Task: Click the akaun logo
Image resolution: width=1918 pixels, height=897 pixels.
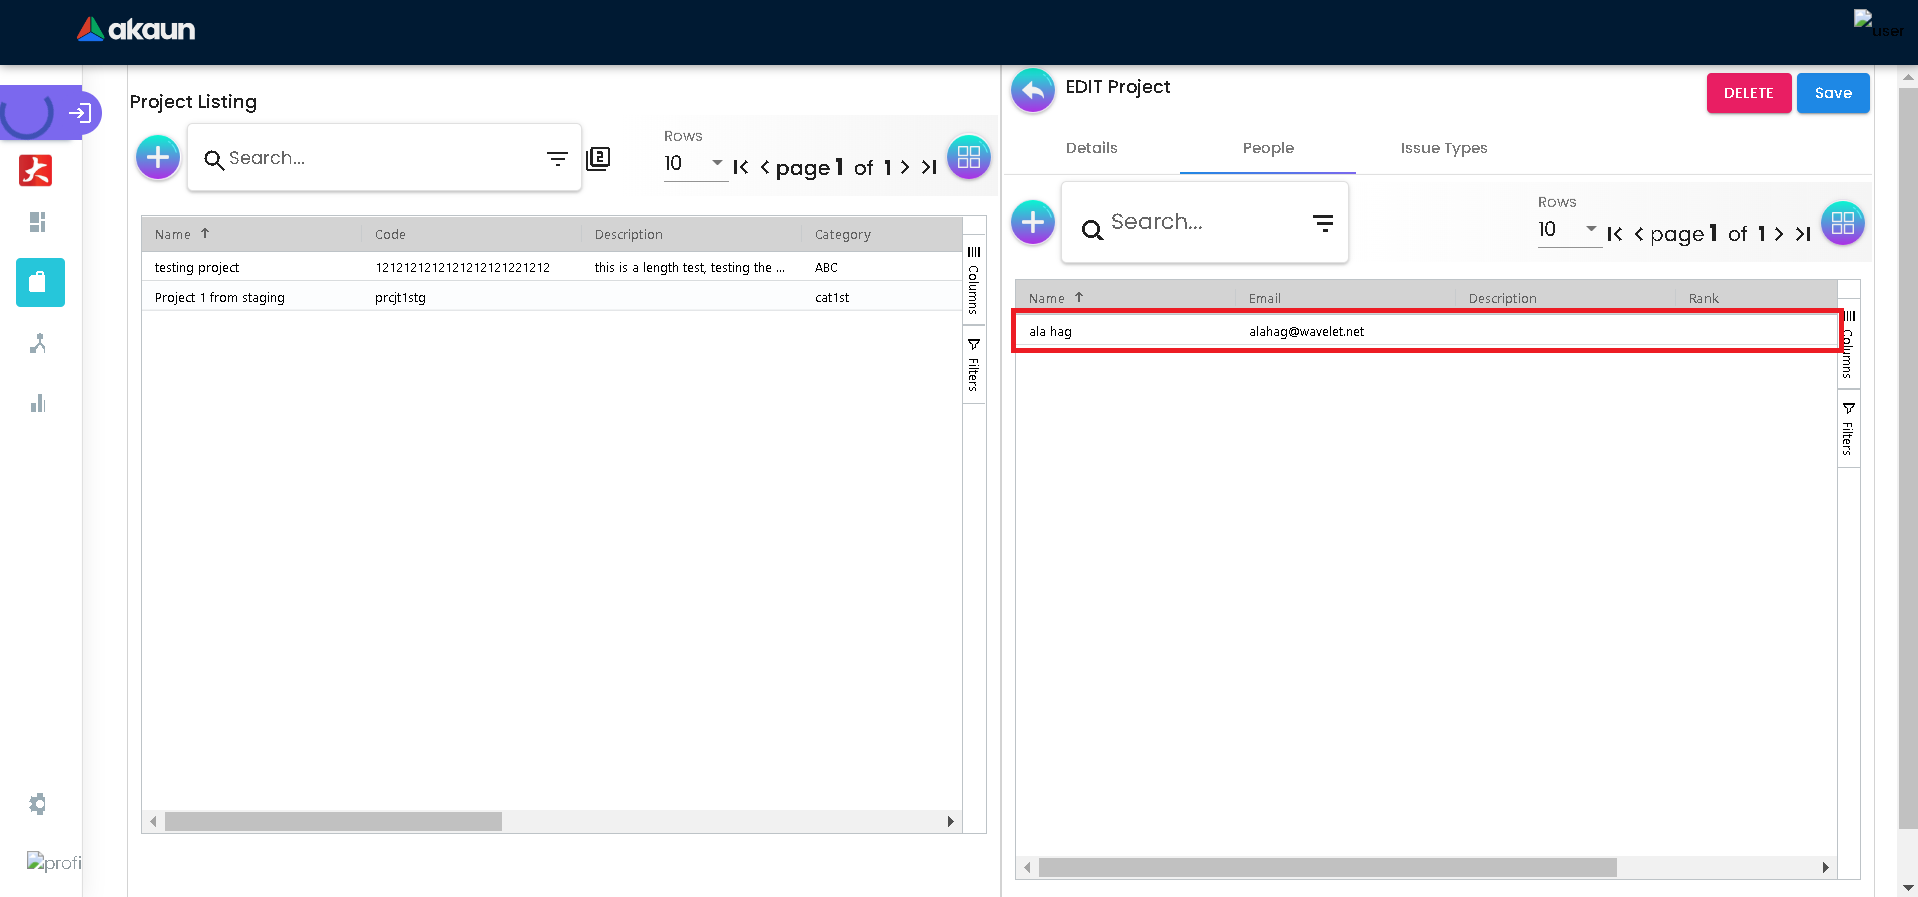Action: point(136,30)
